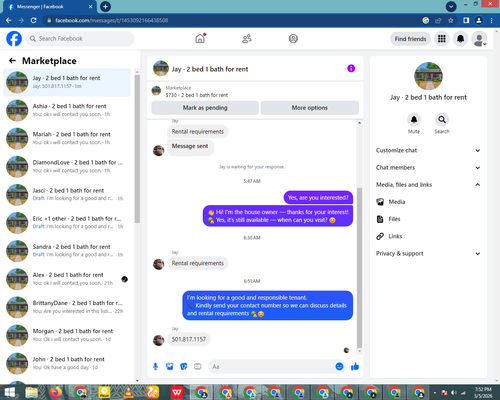Open the Friends icon in top navigation
Image resolution: width=500 pixels, height=400 pixels.
[x=247, y=39]
